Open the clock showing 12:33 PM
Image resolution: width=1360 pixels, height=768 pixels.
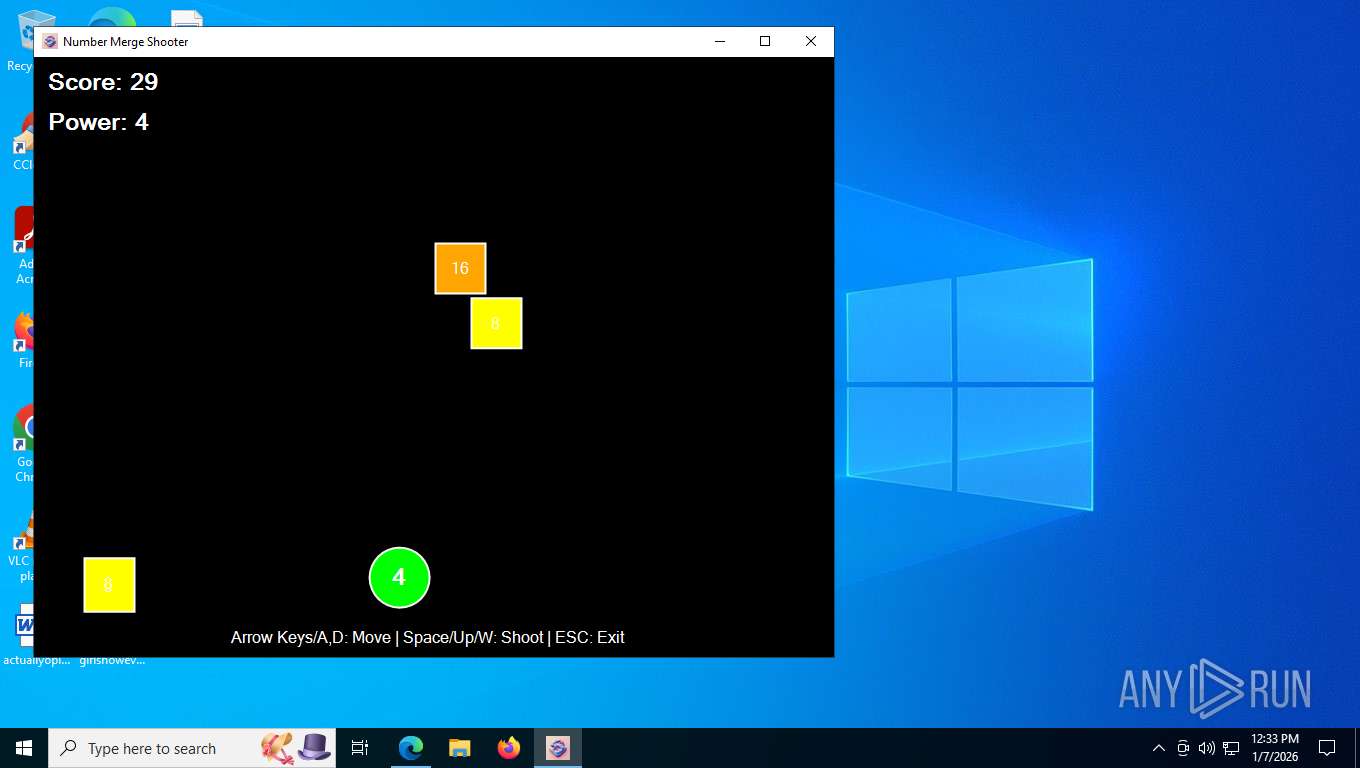coord(1275,748)
